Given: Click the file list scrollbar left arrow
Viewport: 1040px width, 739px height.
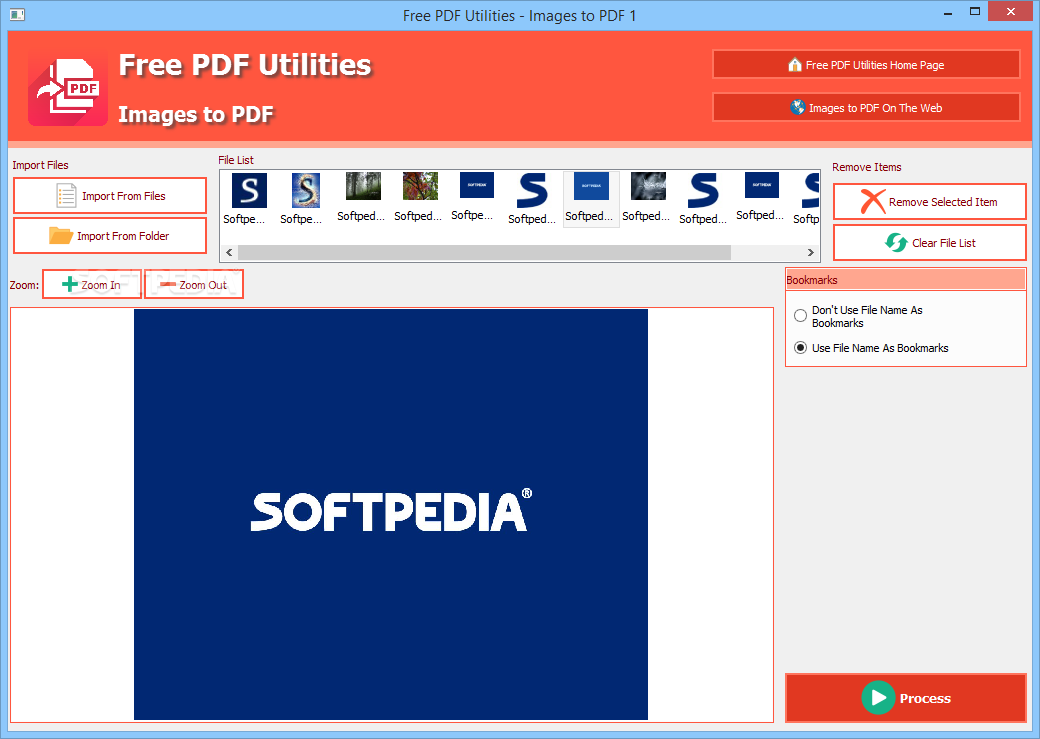Looking at the screenshot, I should coord(229,253).
